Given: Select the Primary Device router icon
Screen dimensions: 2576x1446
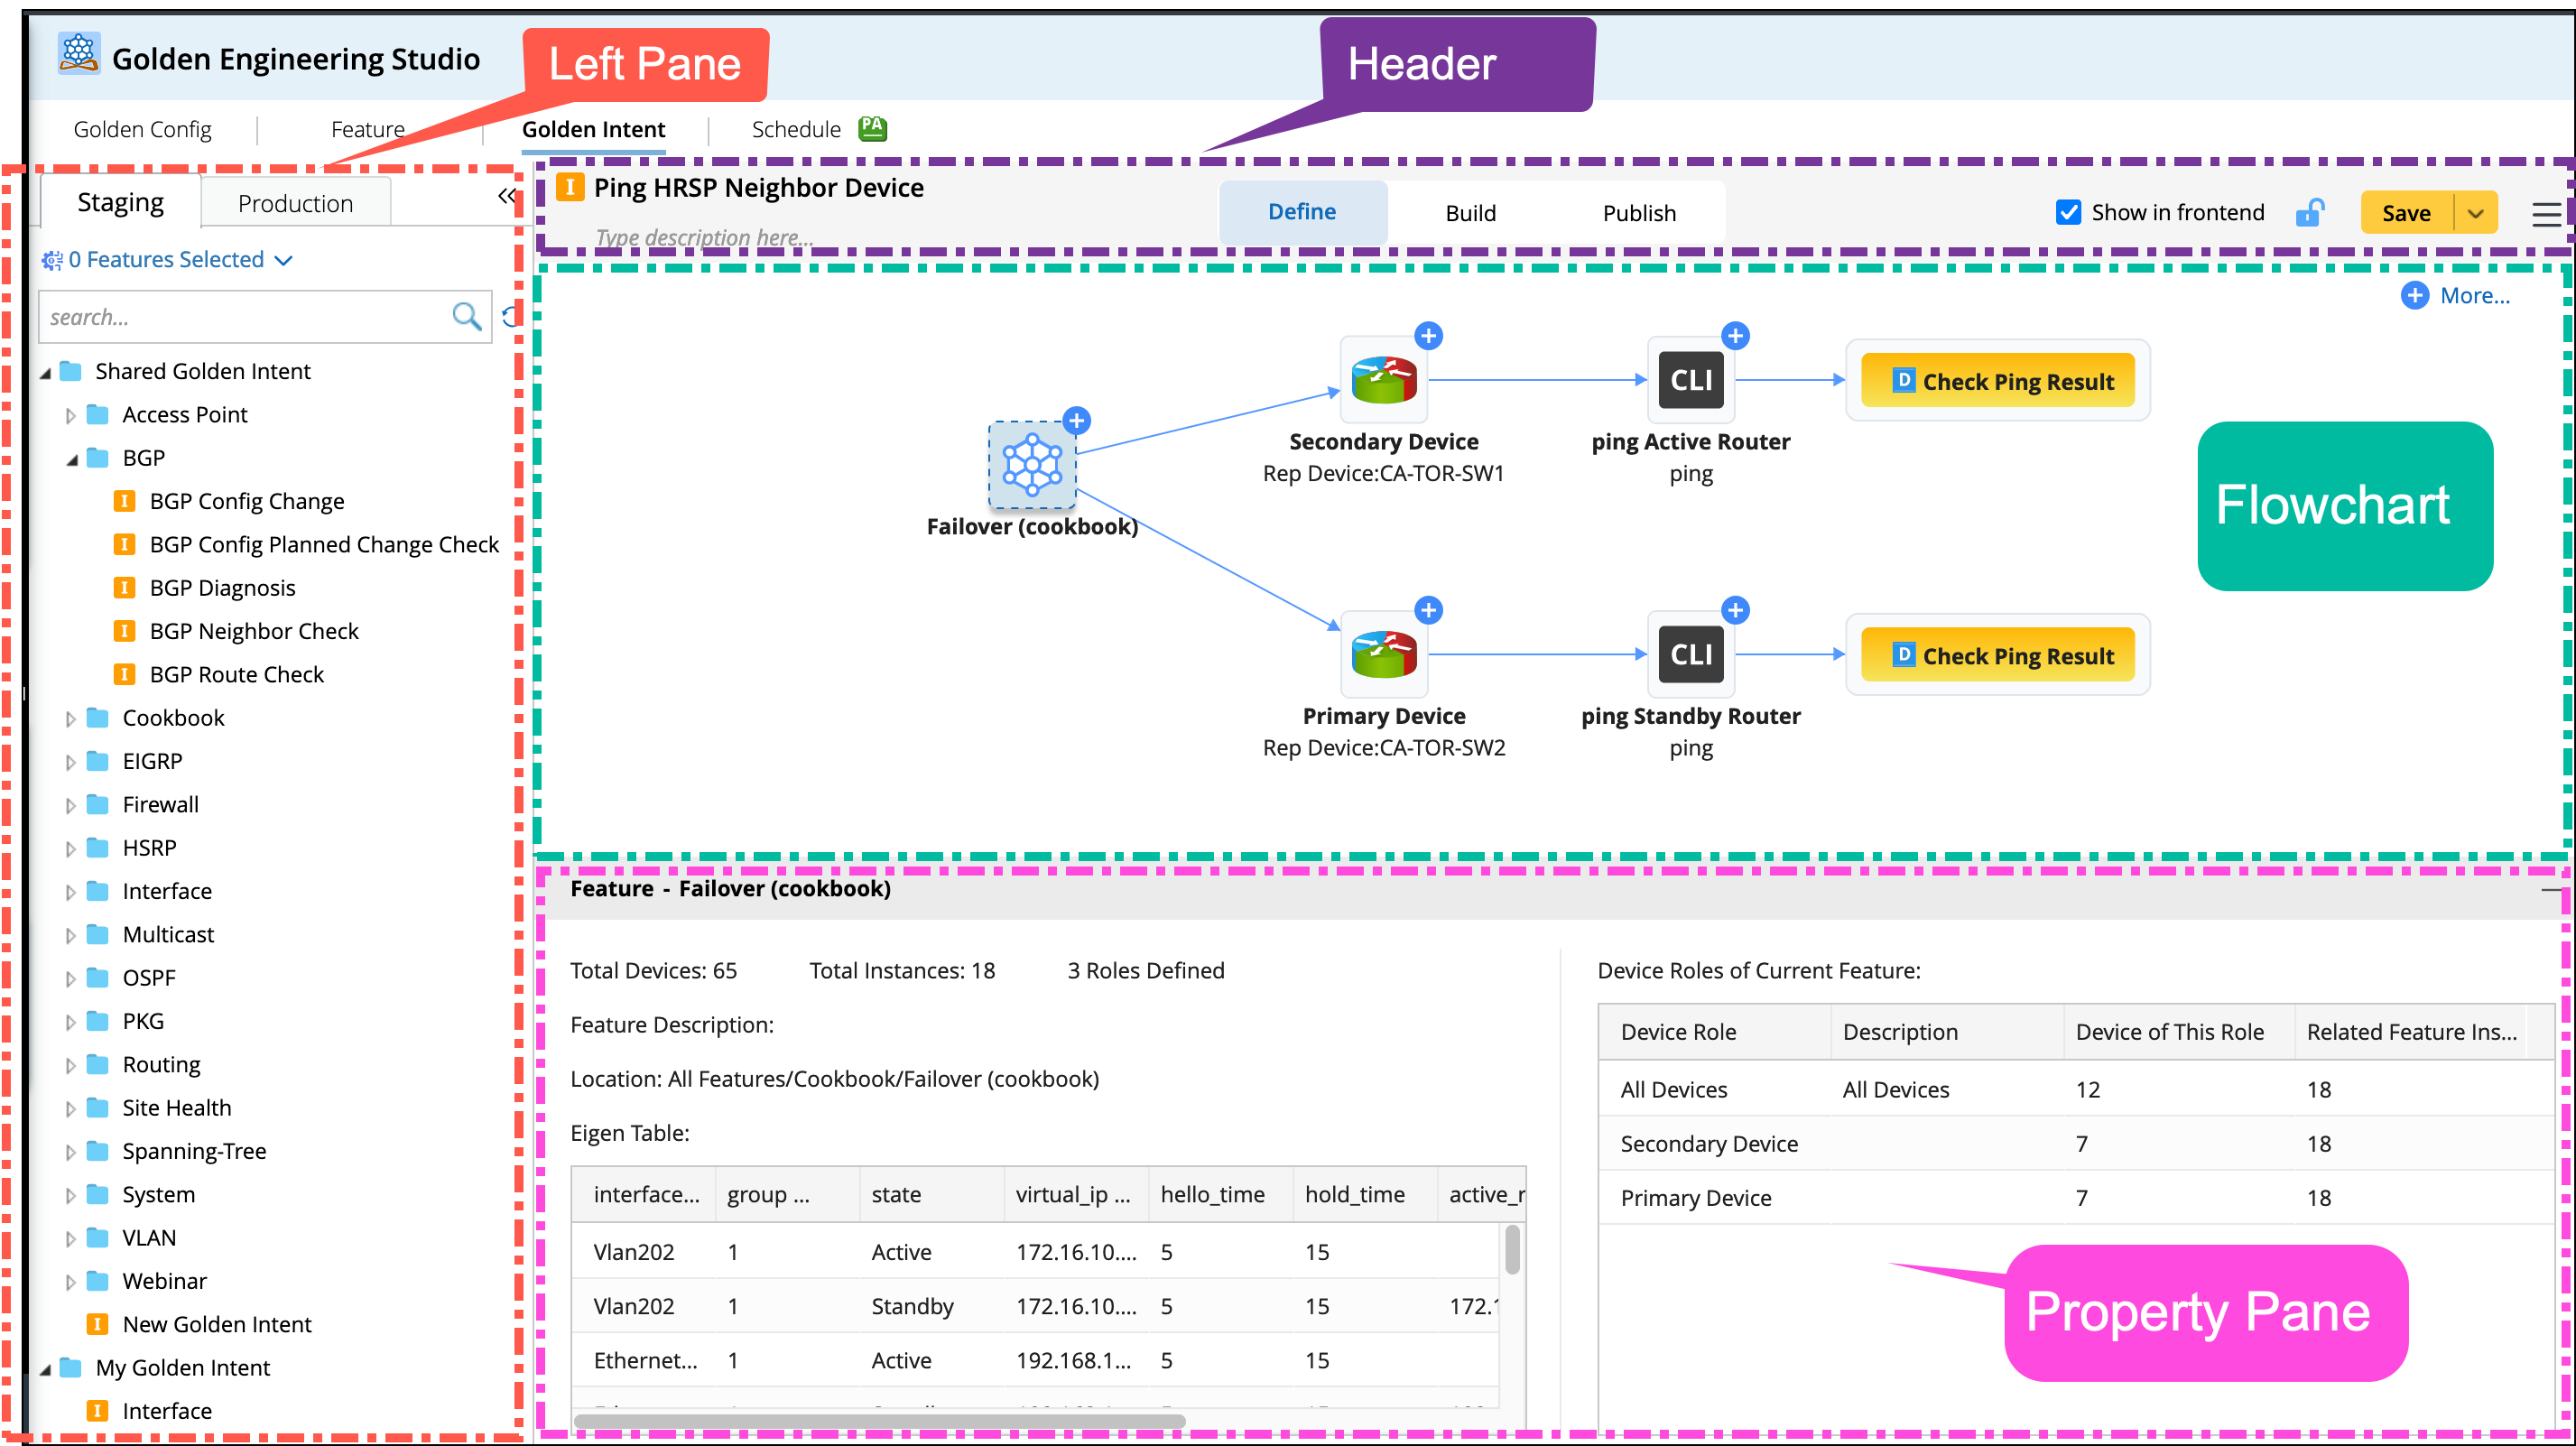Looking at the screenshot, I should (x=1383, y=655).
